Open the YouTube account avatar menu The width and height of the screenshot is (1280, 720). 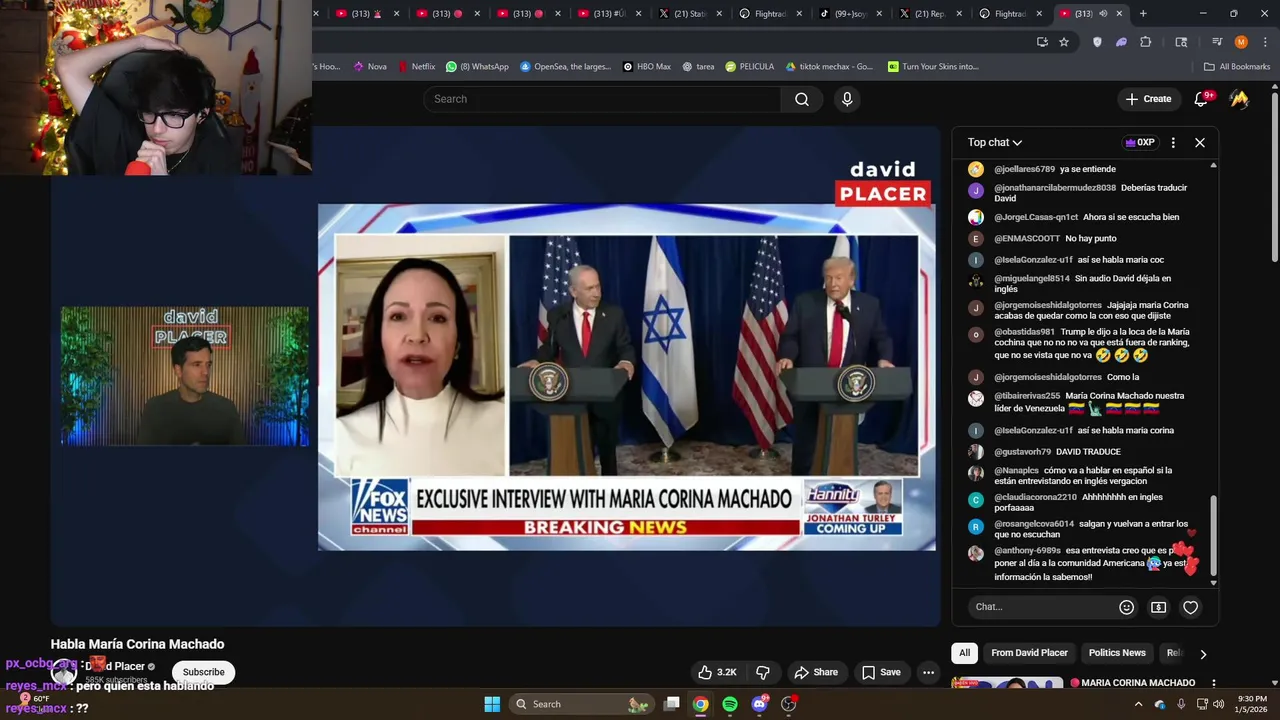tap(1239, 99)
